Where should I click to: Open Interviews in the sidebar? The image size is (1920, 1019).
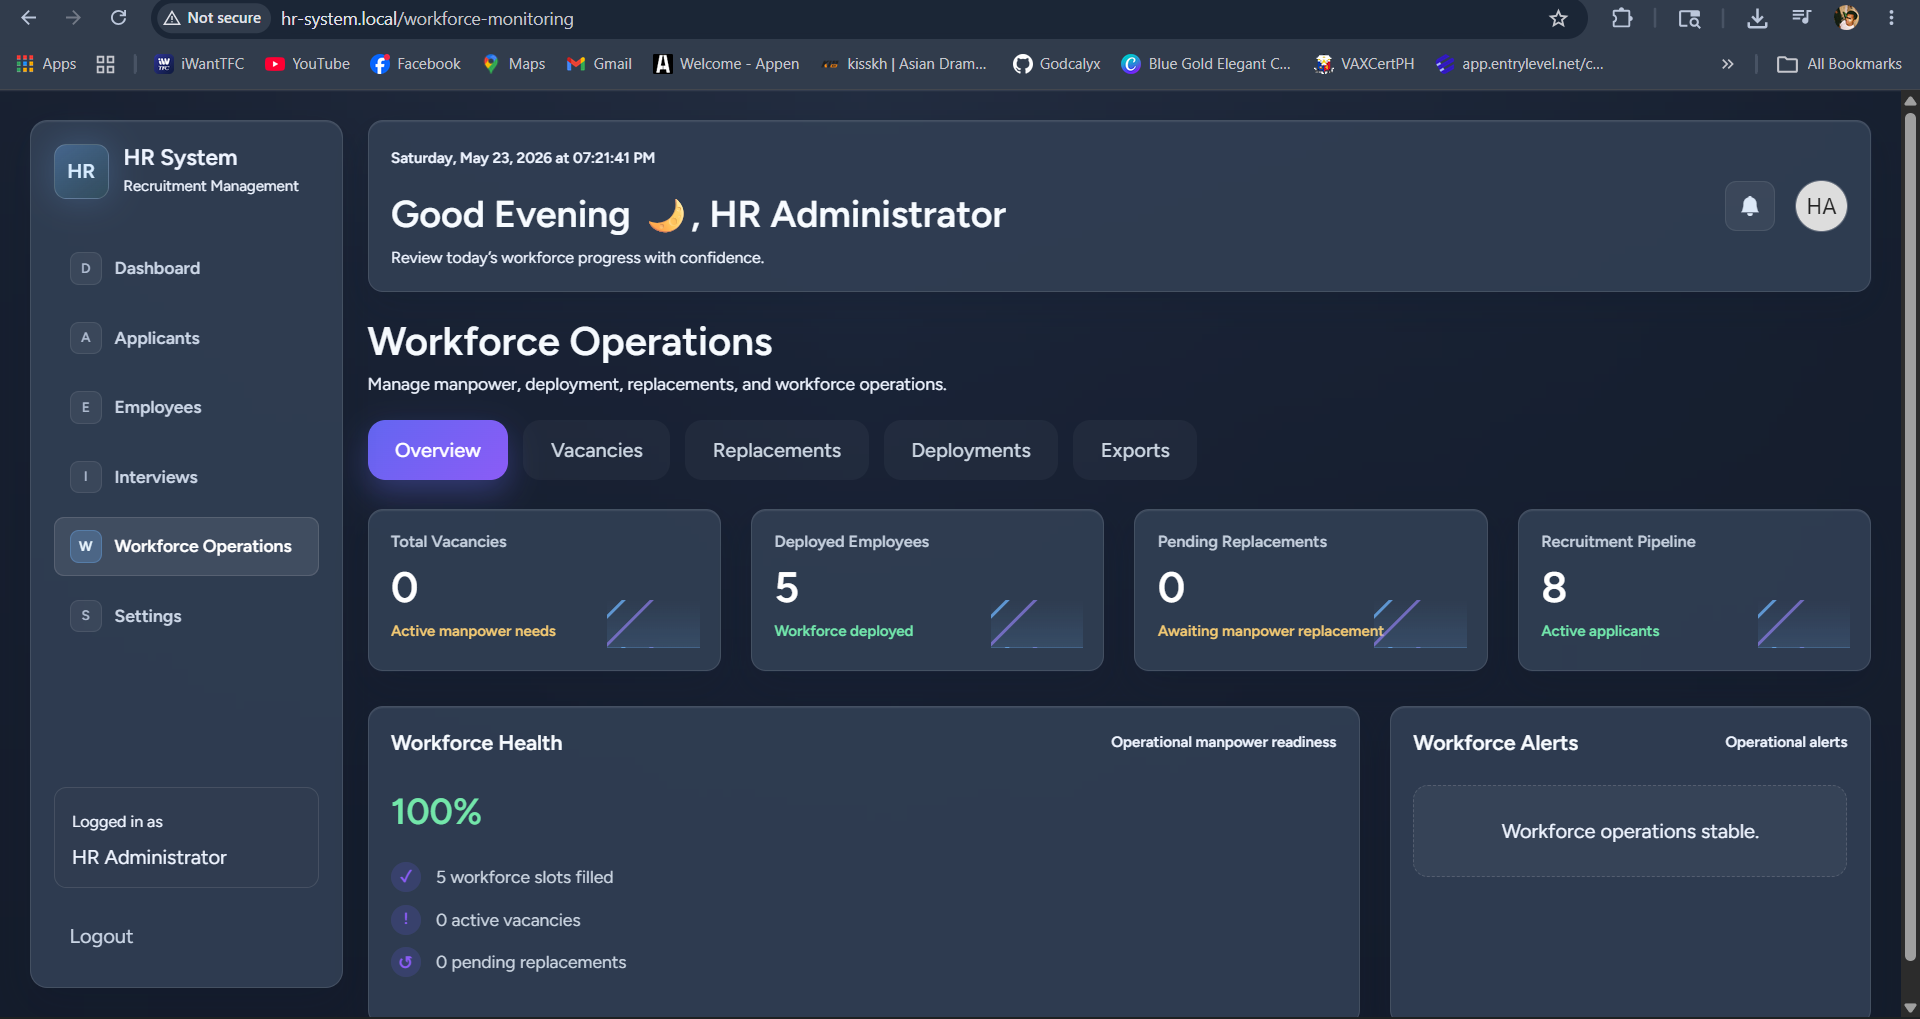point(186,477)
